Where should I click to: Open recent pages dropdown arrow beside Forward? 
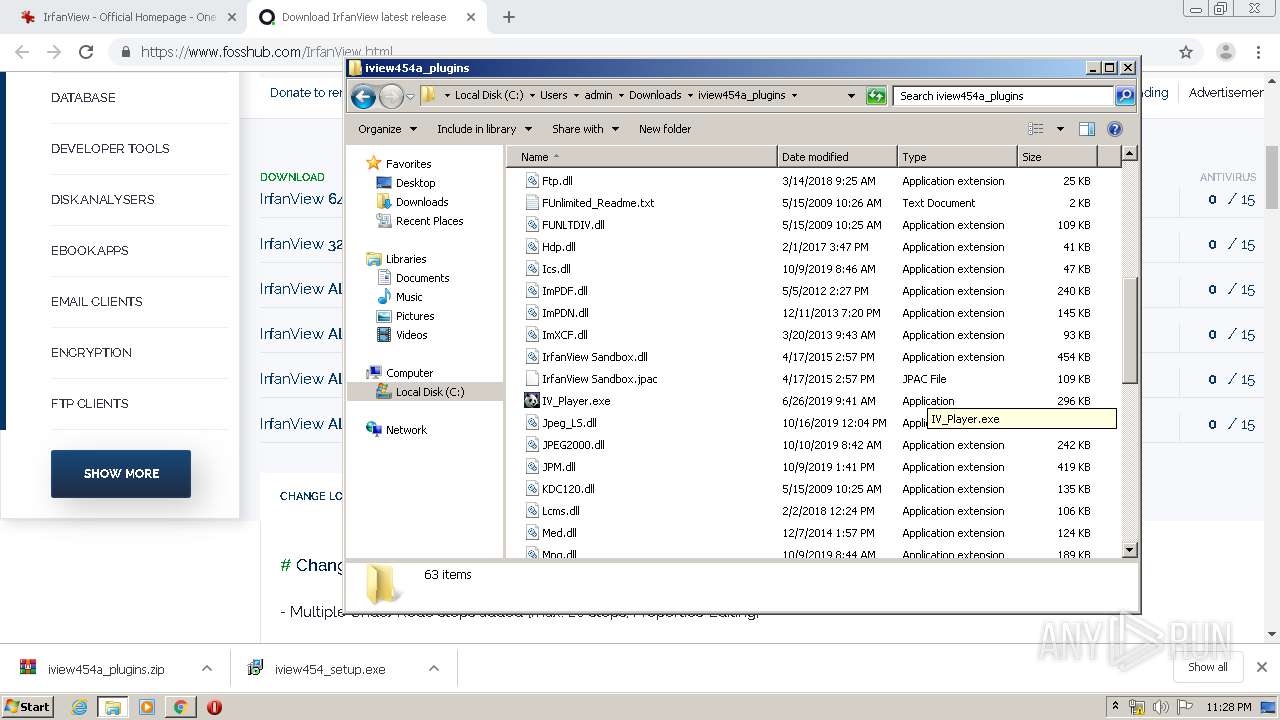pyautogui.click(x=410, y=97)
